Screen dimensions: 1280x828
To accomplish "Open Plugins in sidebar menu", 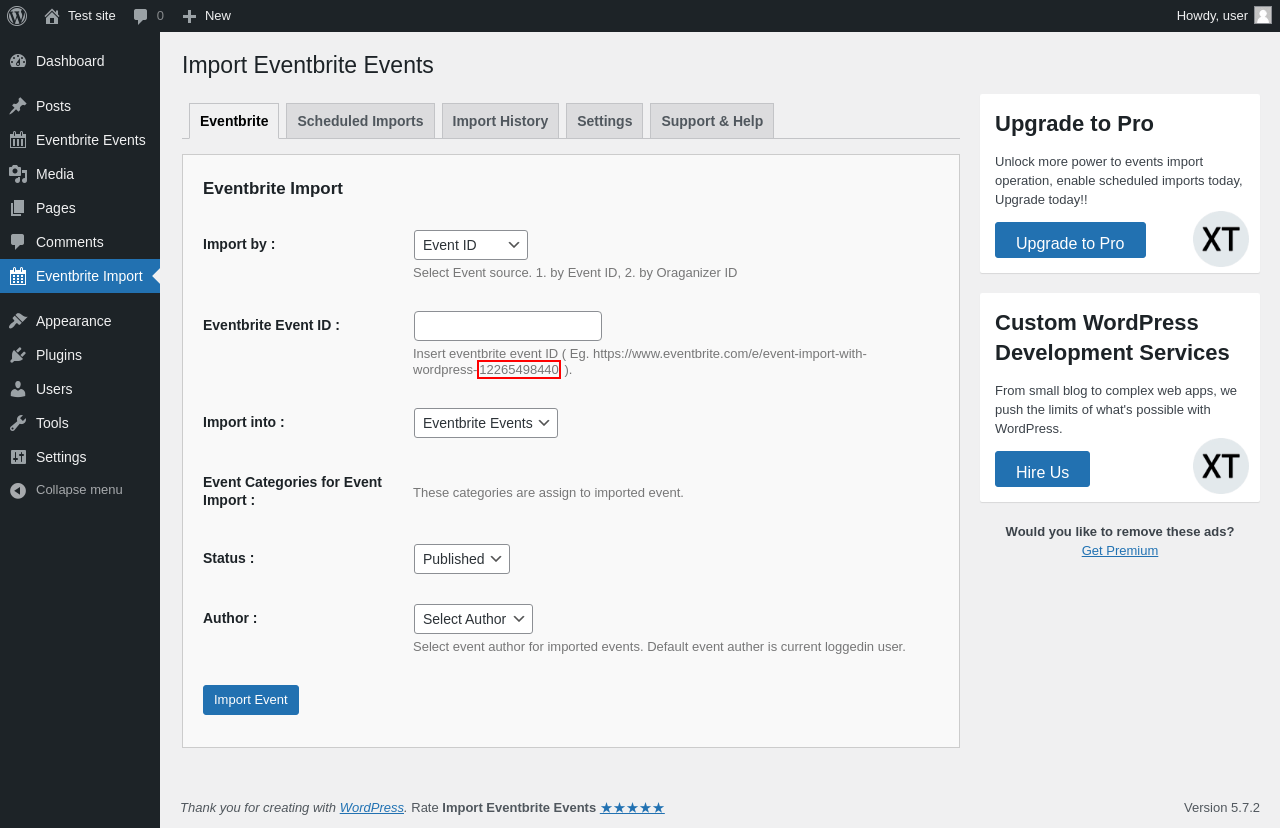I will coord(80,355).
